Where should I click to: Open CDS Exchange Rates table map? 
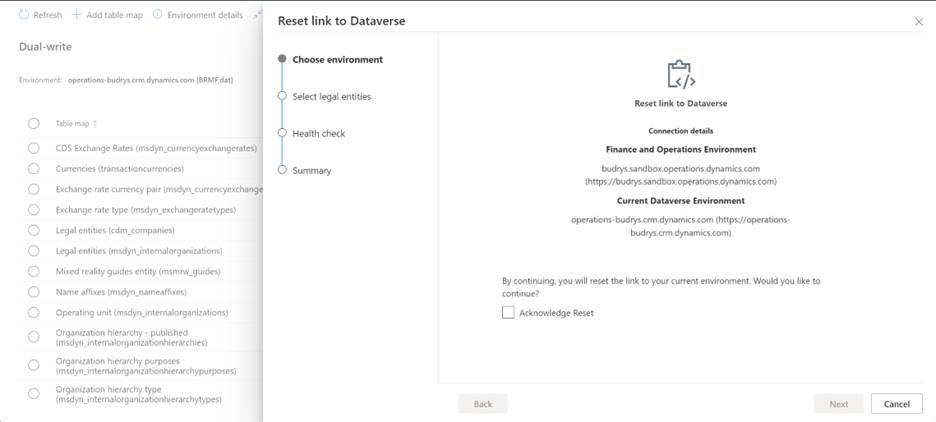point(156,148)
